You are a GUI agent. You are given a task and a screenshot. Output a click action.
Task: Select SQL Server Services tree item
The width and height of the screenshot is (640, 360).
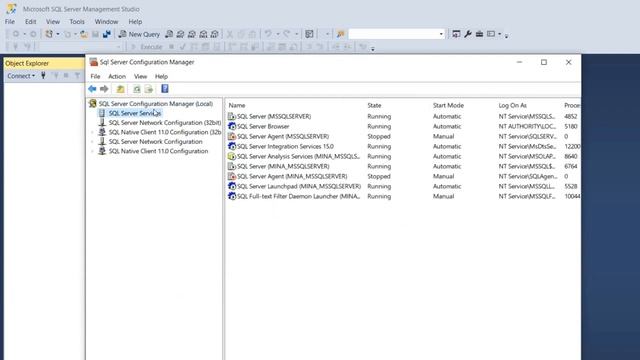(135, 113)
